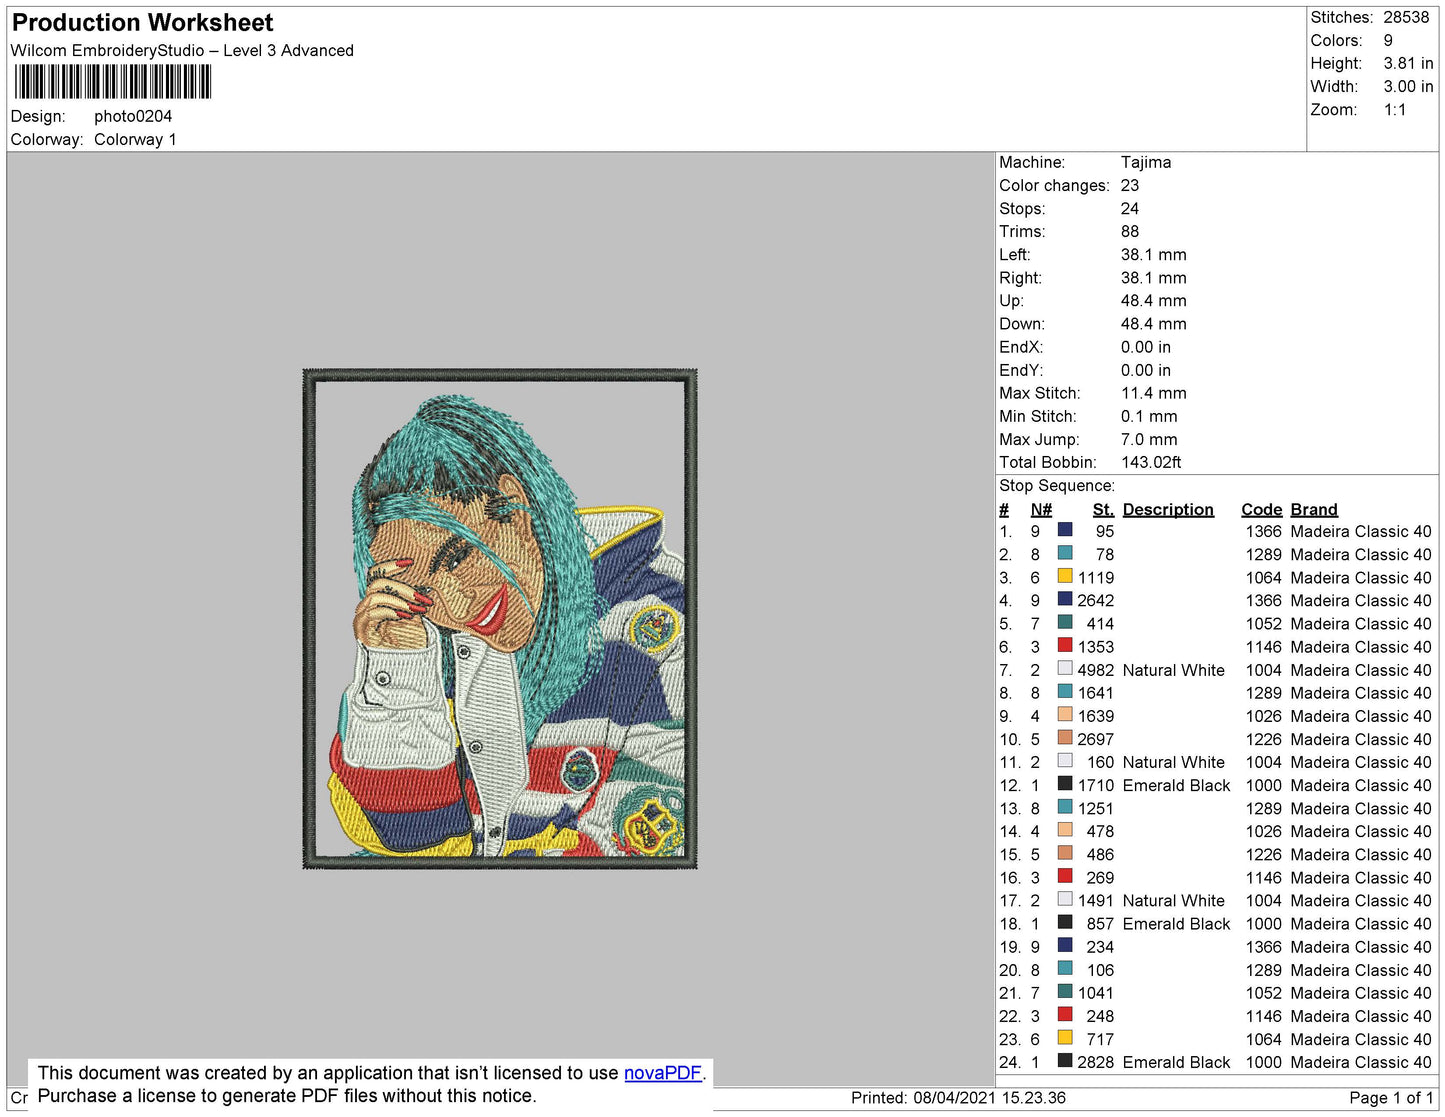Select the Emerald Black swatch in stop 12
Image resolution: width=1445 pixels, height=1117 pixels.
(x=1065, y=784)
